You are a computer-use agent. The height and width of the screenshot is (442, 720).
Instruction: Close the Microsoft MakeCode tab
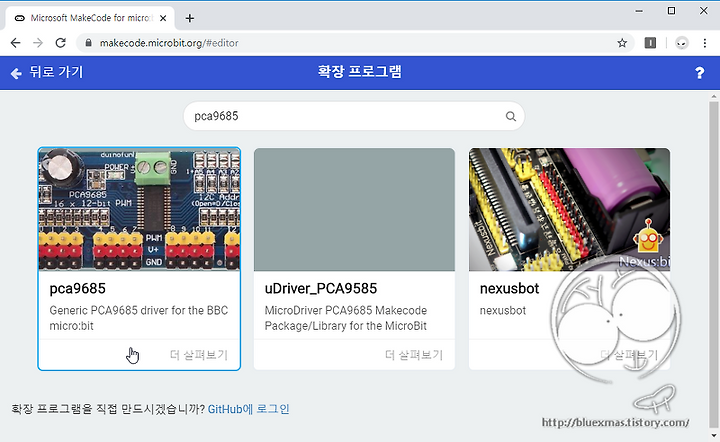tap(163, 18)
